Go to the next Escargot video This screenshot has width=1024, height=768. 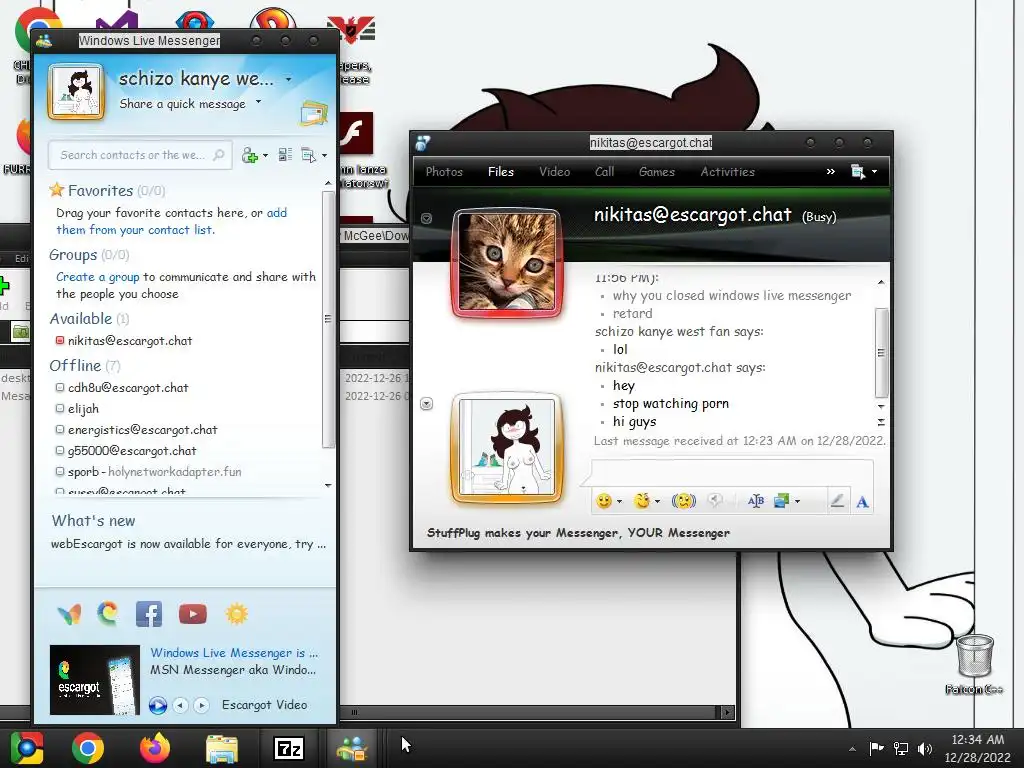pyautogui.click(x=201, y=705)
